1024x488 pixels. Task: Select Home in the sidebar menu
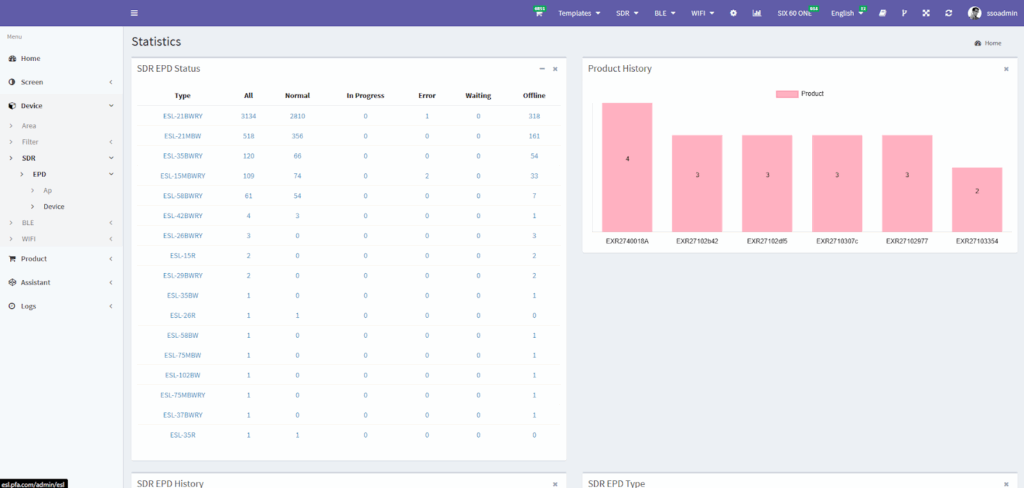[x=30, y=58]
